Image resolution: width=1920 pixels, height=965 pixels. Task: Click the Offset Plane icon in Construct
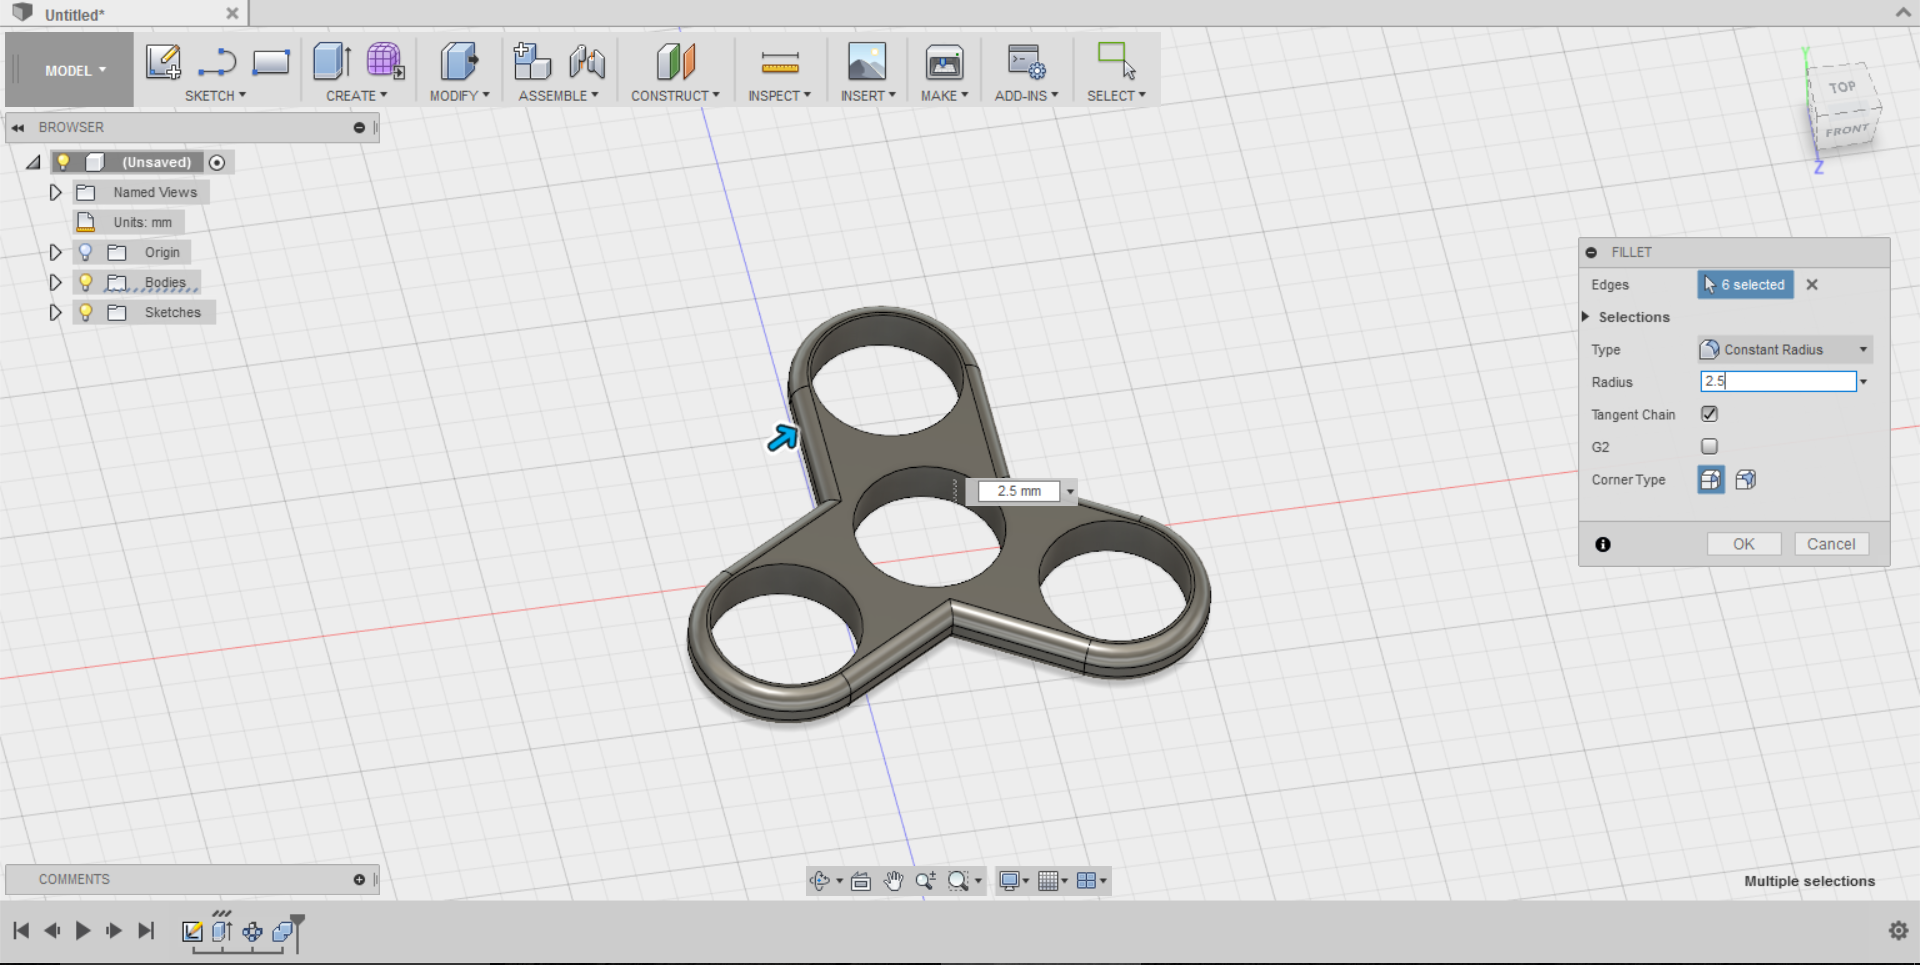click(676, 62)
